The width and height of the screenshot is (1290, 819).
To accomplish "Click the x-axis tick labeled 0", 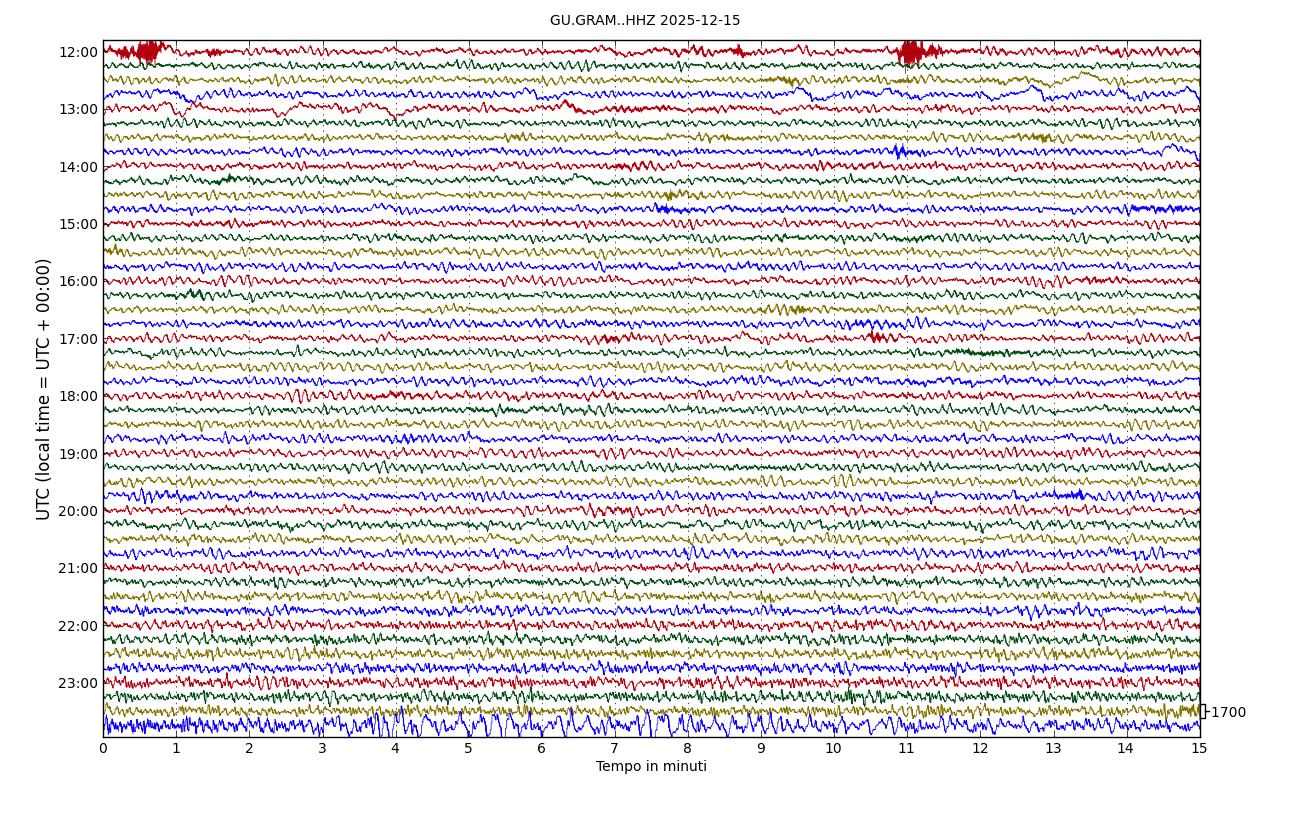I will 103,749.
